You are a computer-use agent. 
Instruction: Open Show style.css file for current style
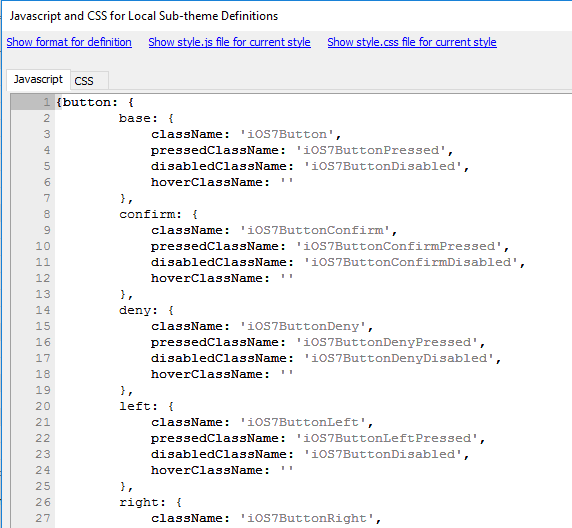(412, 42)
